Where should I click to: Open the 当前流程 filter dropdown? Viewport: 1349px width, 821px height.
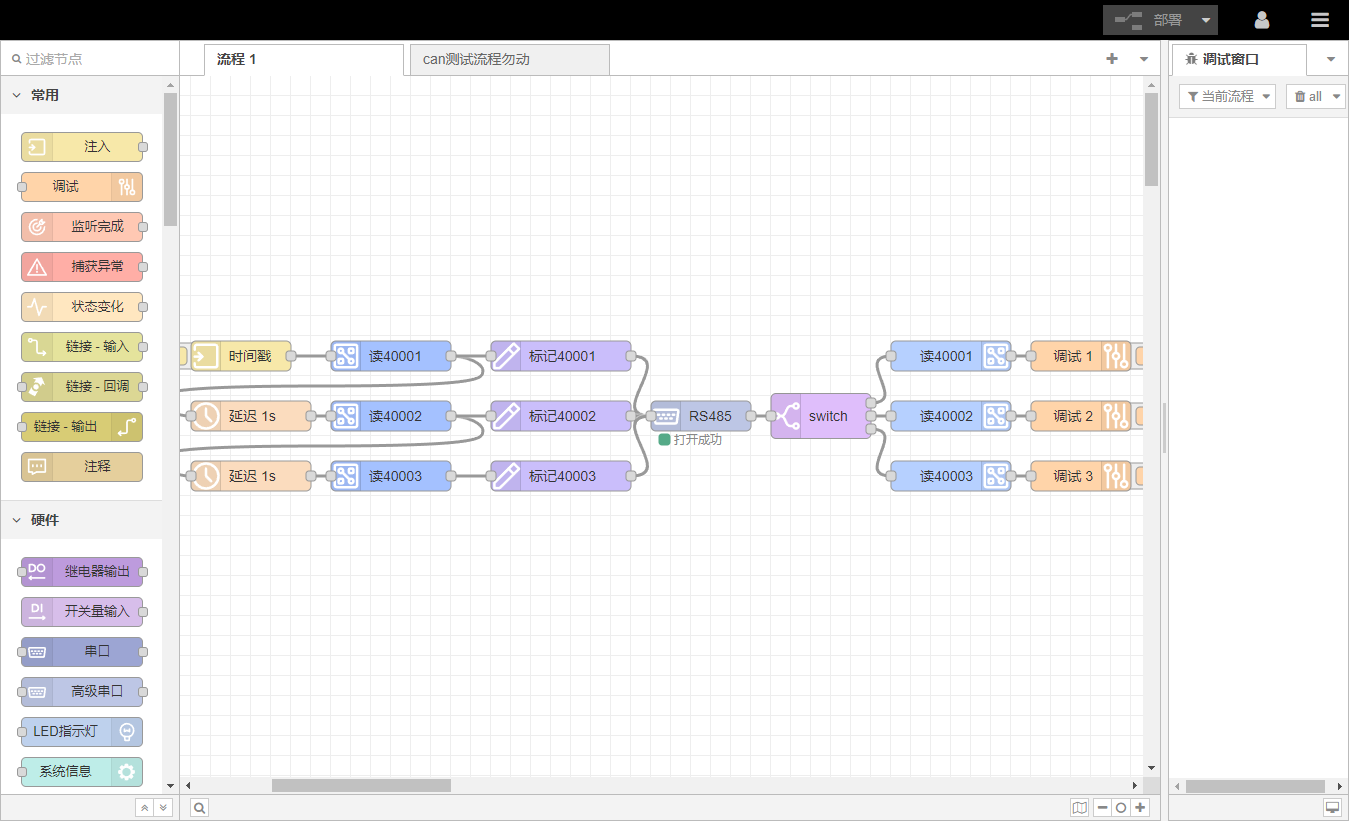pos(1227,96)
